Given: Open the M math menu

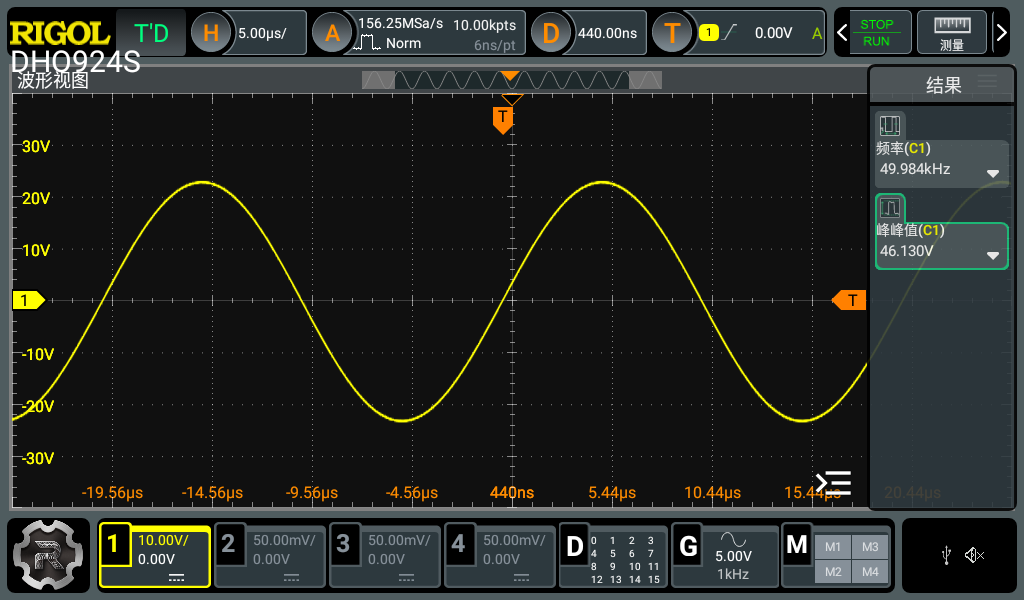Looking at the screenshot, I should click(x=797, y=545).
